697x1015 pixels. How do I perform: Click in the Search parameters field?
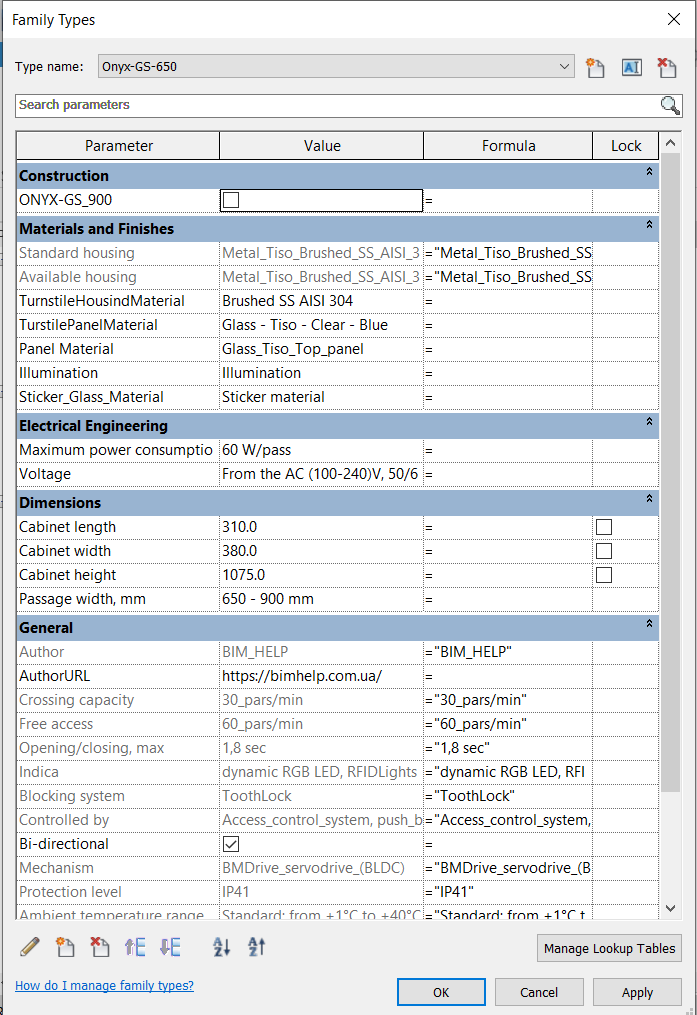coord(335,105)
